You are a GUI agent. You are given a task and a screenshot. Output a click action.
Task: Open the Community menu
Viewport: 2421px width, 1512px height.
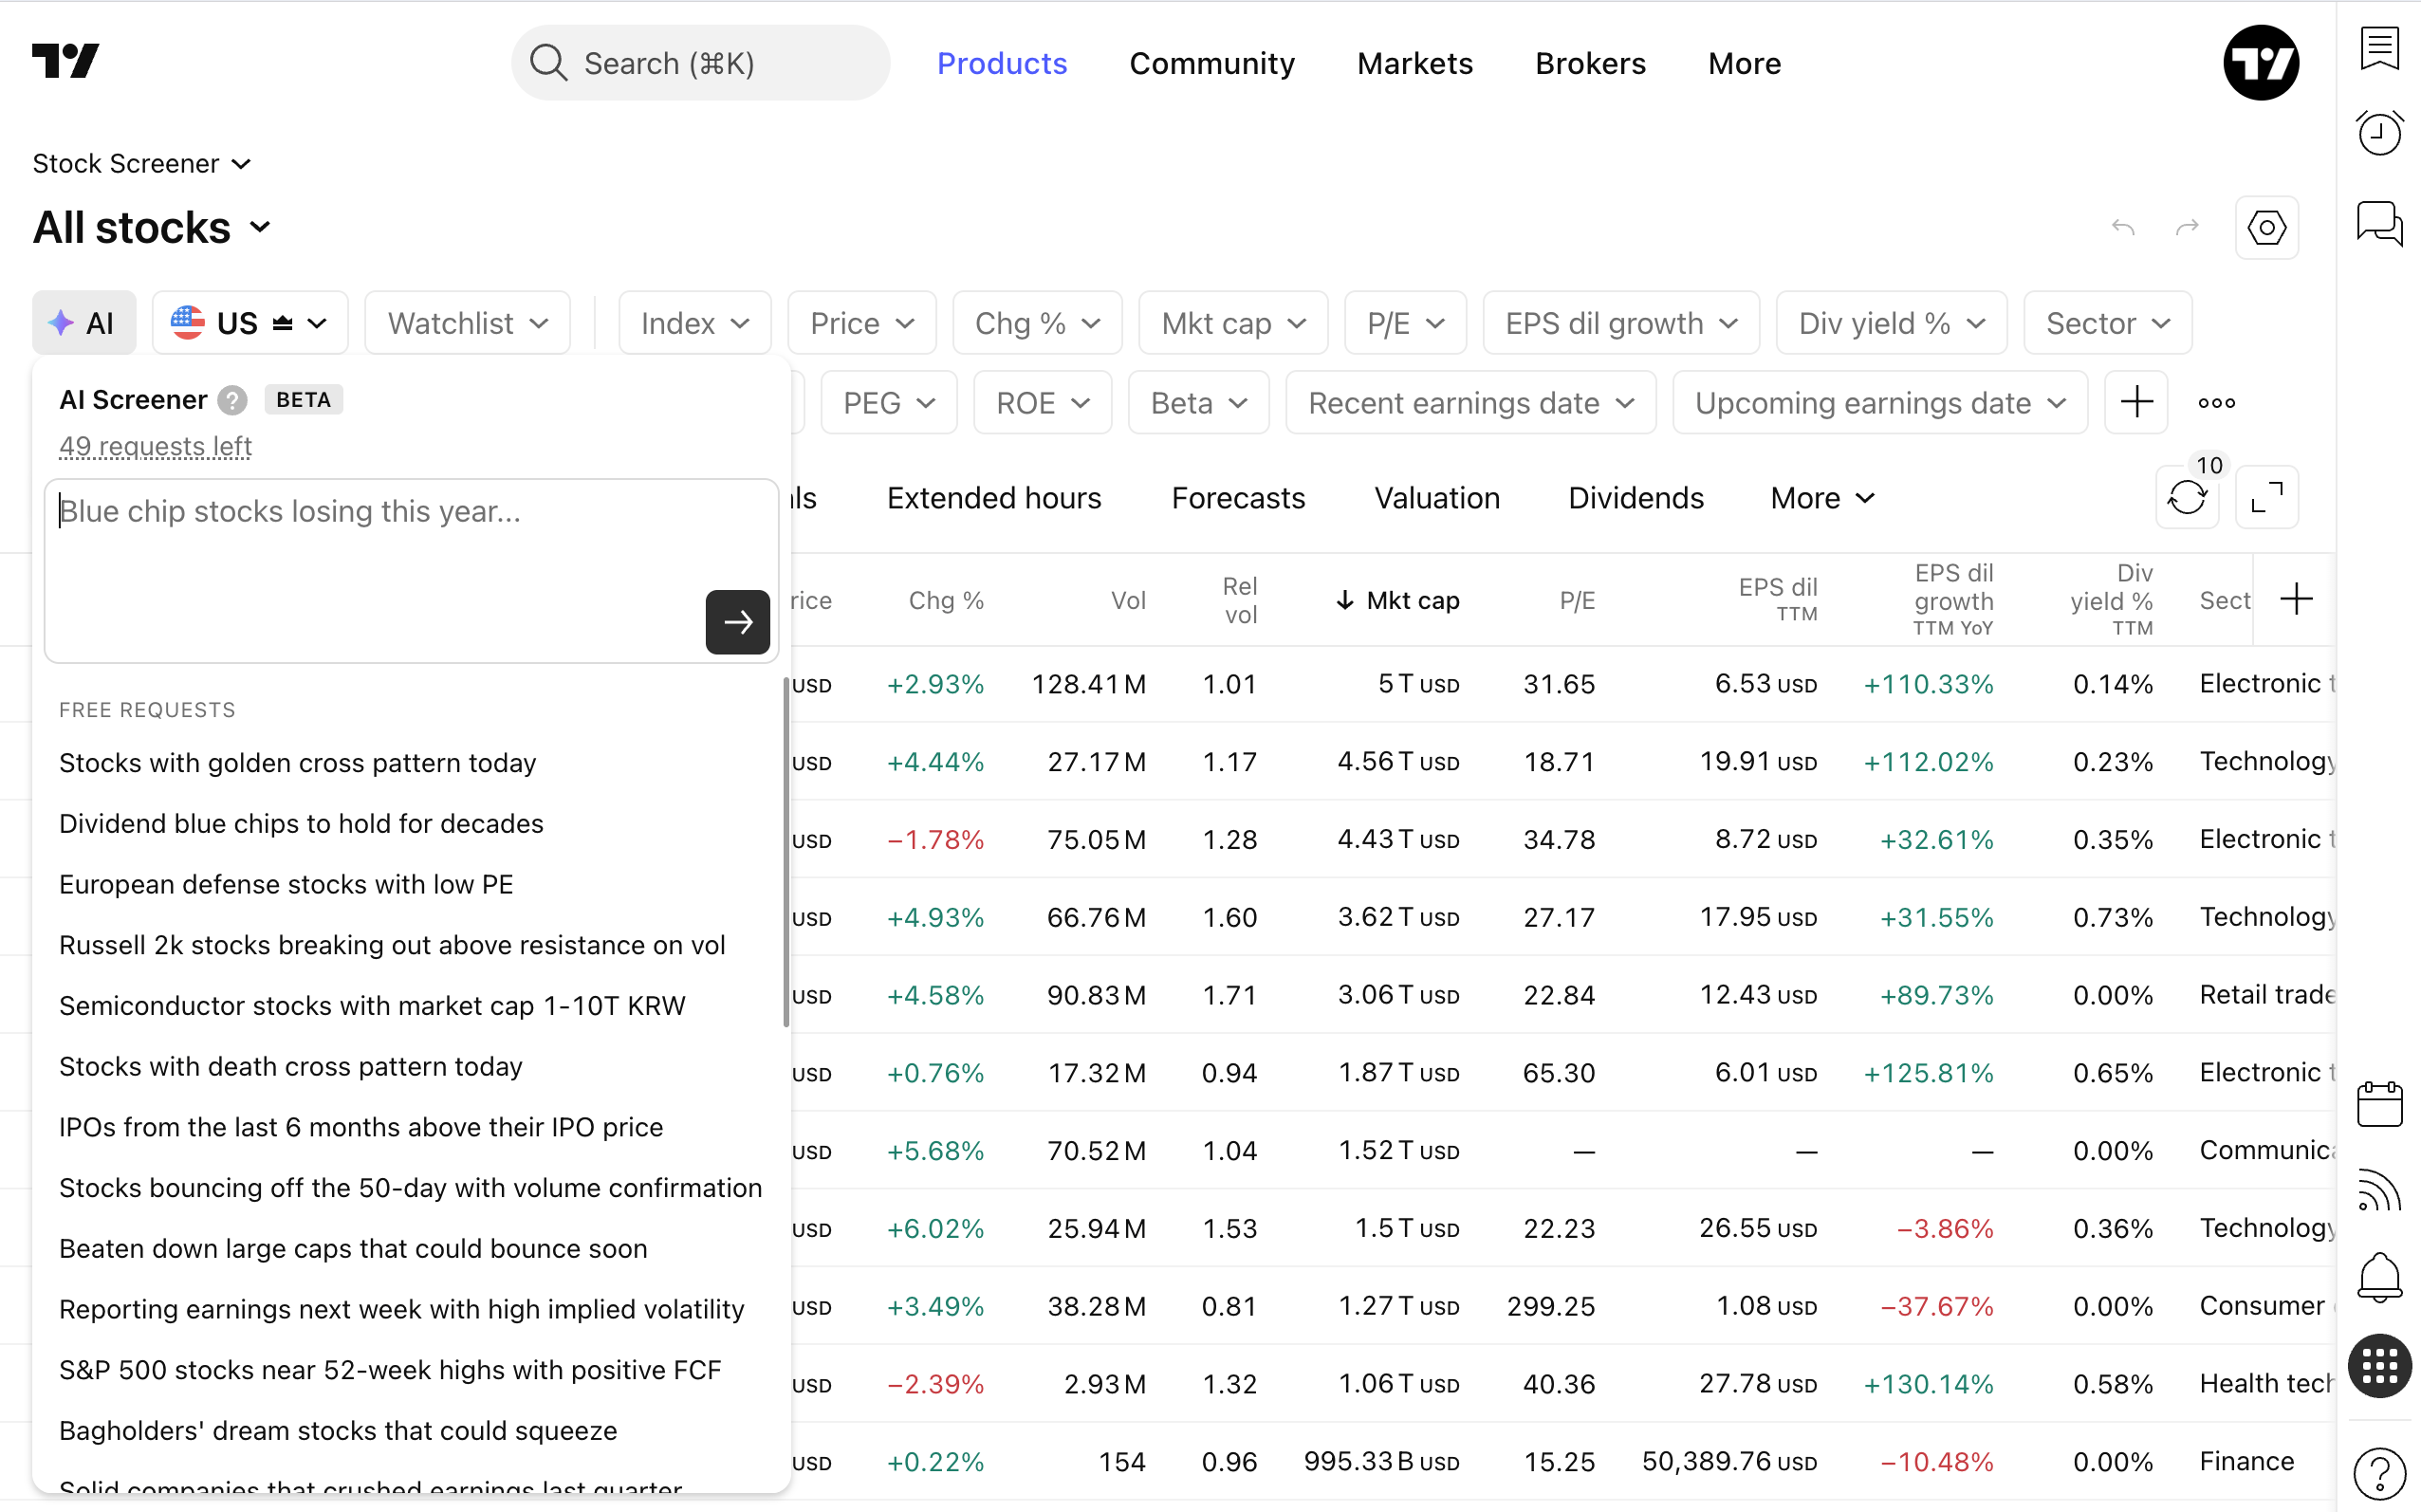pyautogui.click(x=1211, y=64)
